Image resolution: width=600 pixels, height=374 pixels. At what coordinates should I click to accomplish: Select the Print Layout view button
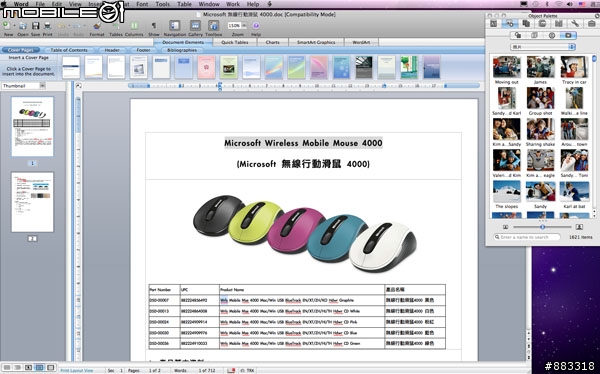pyautogui.click(x=39, y=367)
